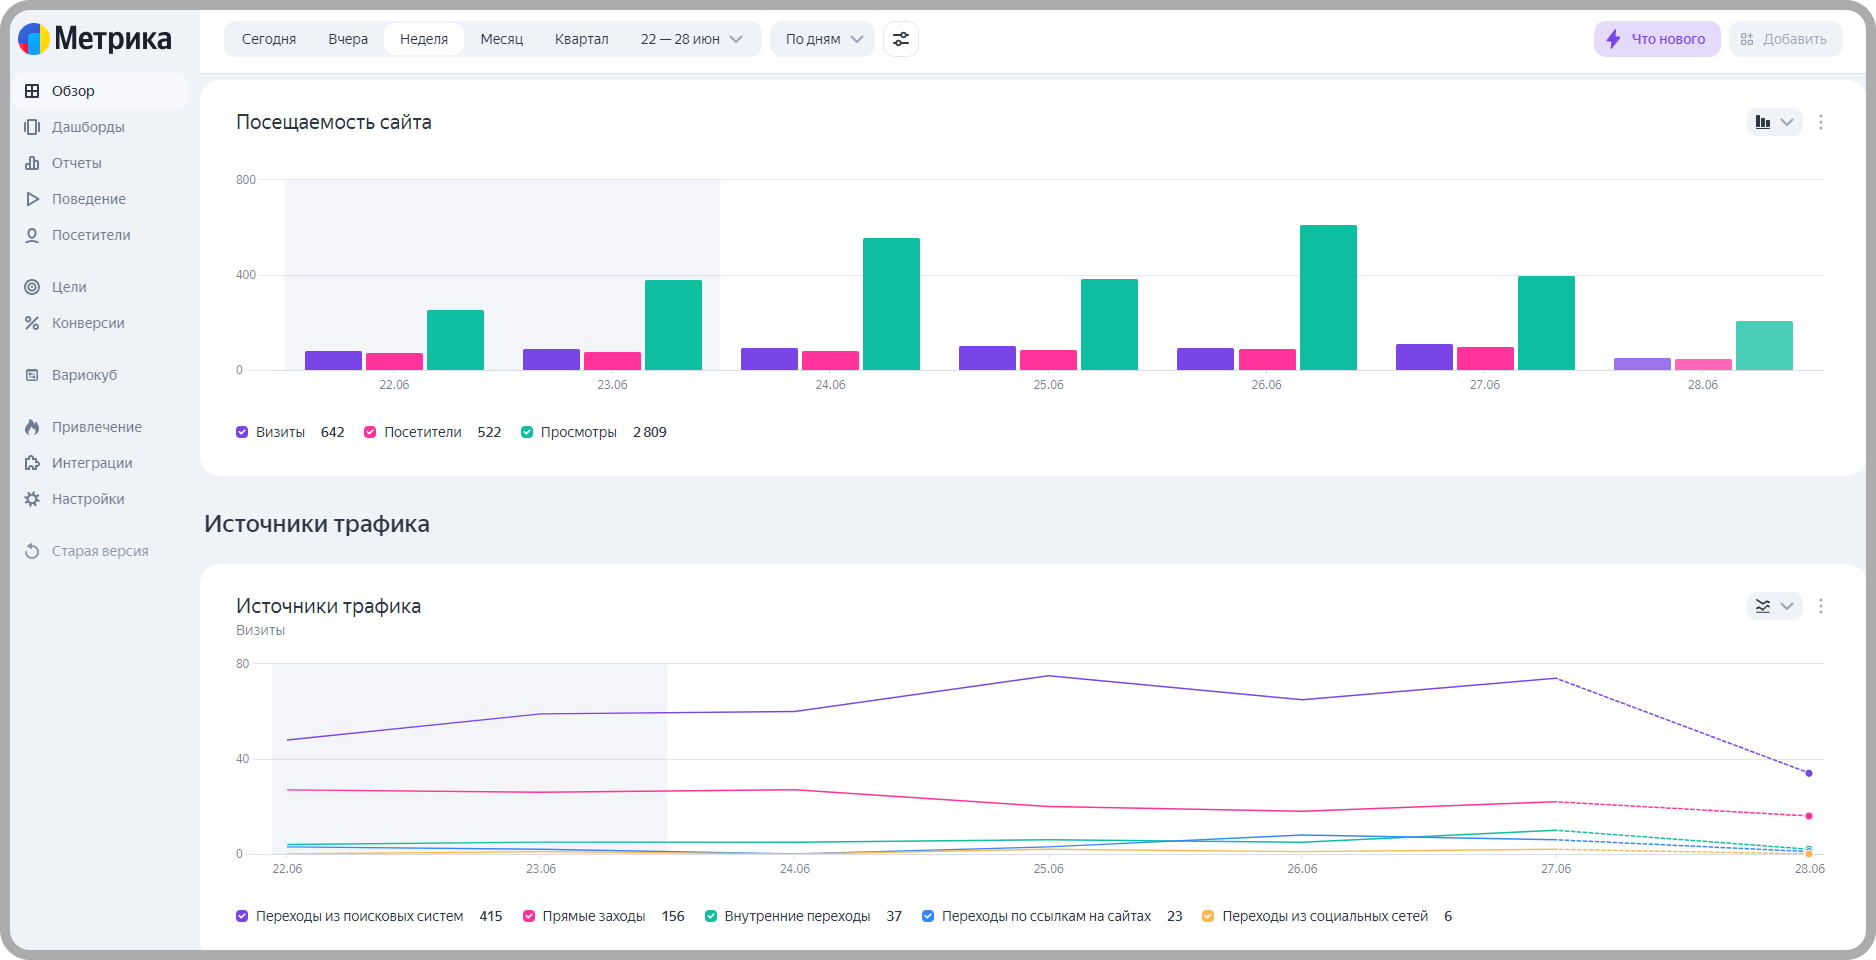Click the Добавить widget icon

[1747, 39]
